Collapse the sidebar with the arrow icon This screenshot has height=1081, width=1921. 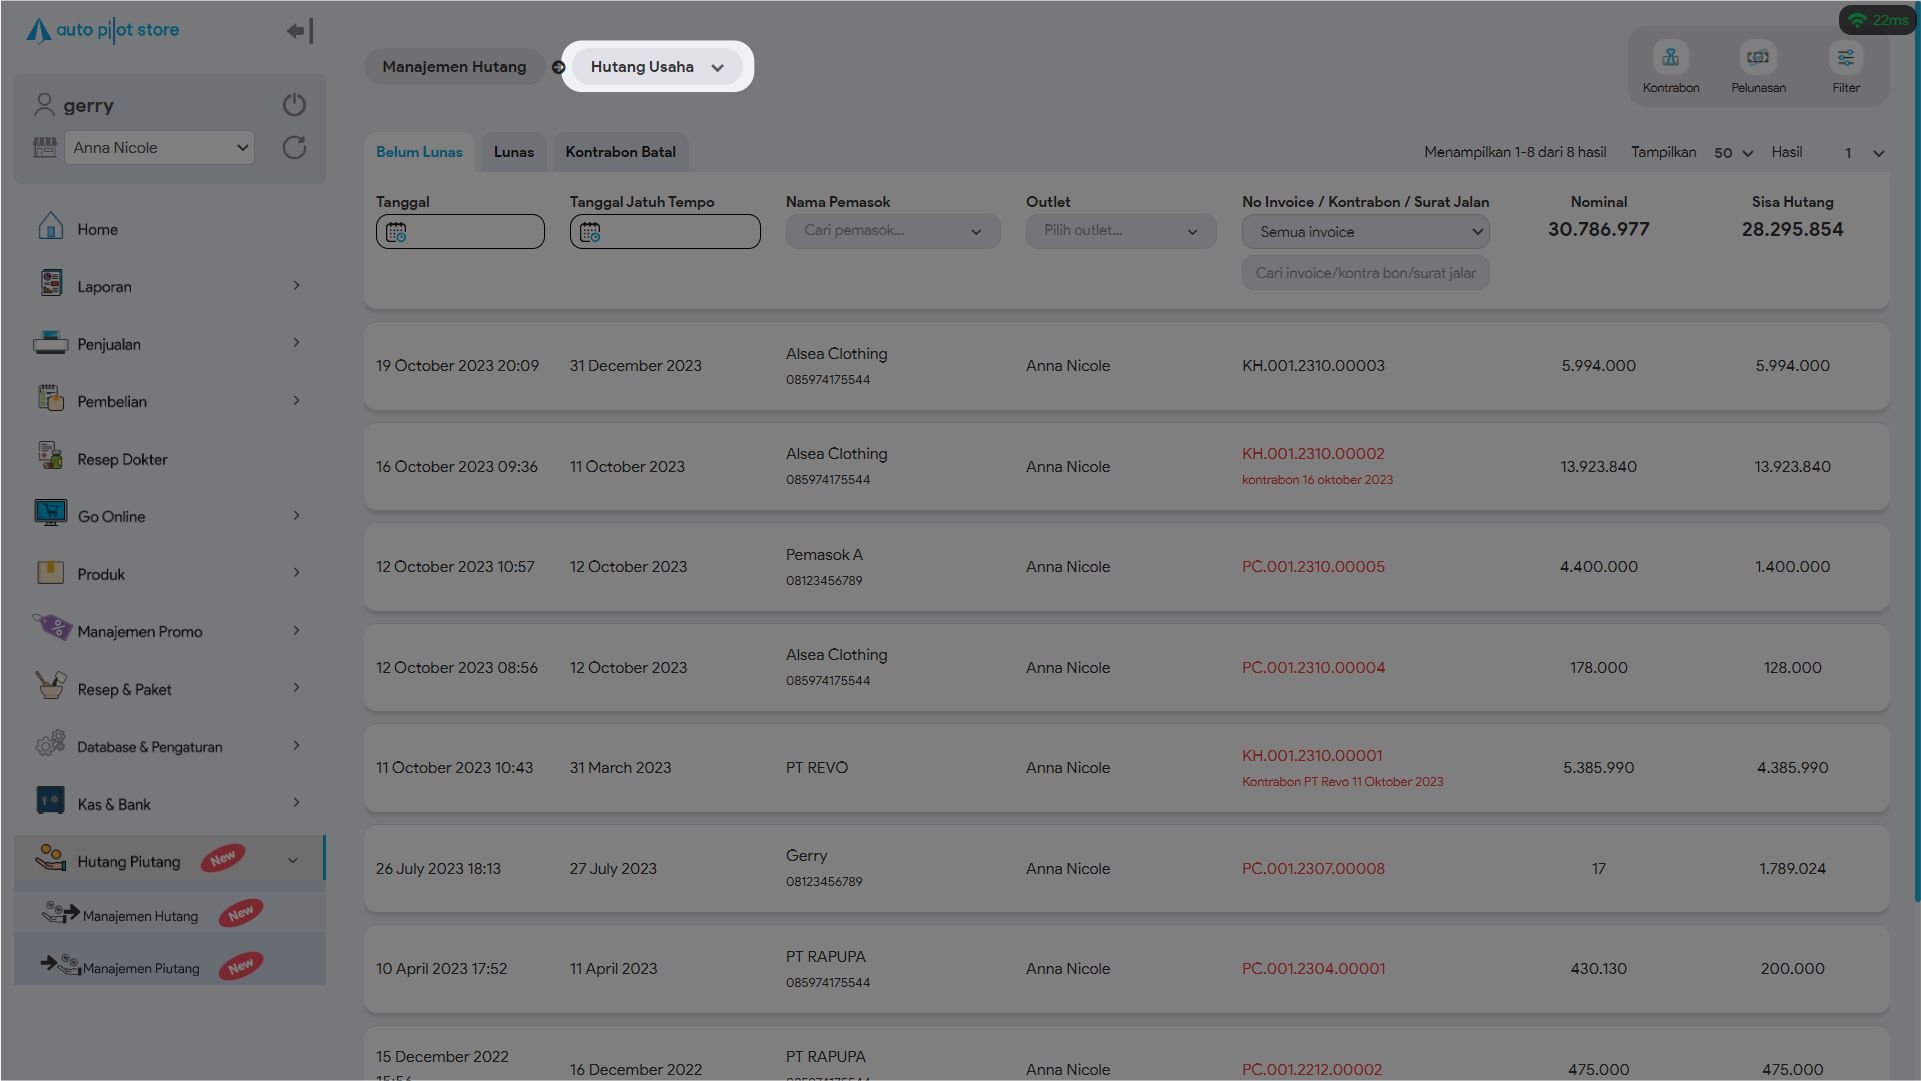299,31
